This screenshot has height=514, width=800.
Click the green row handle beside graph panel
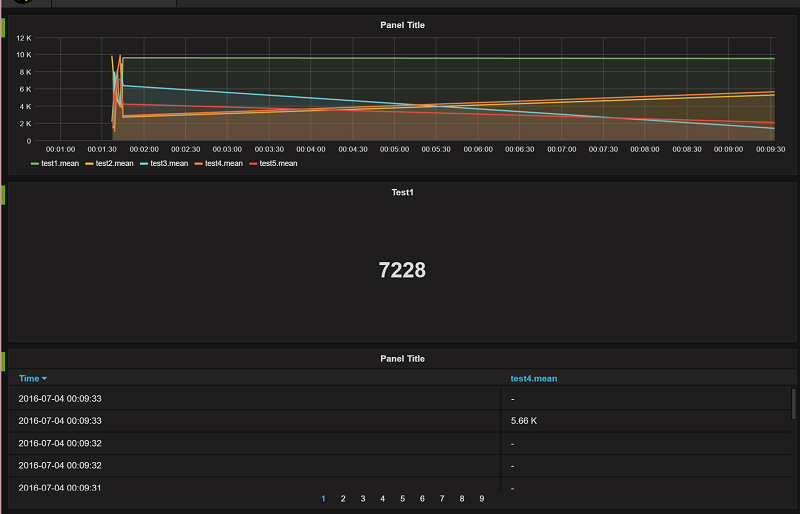3,28
